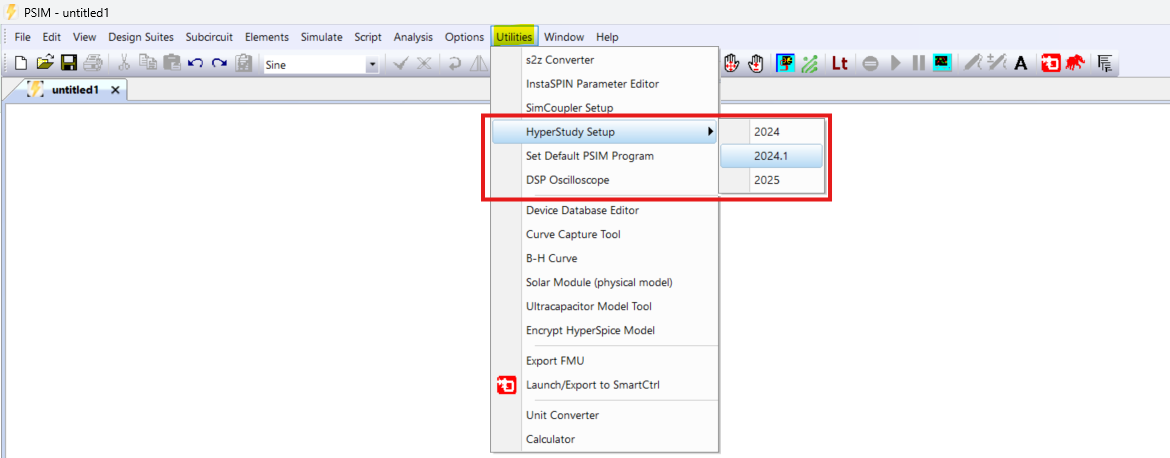Click the hand icon with minus

coord(757,64)
